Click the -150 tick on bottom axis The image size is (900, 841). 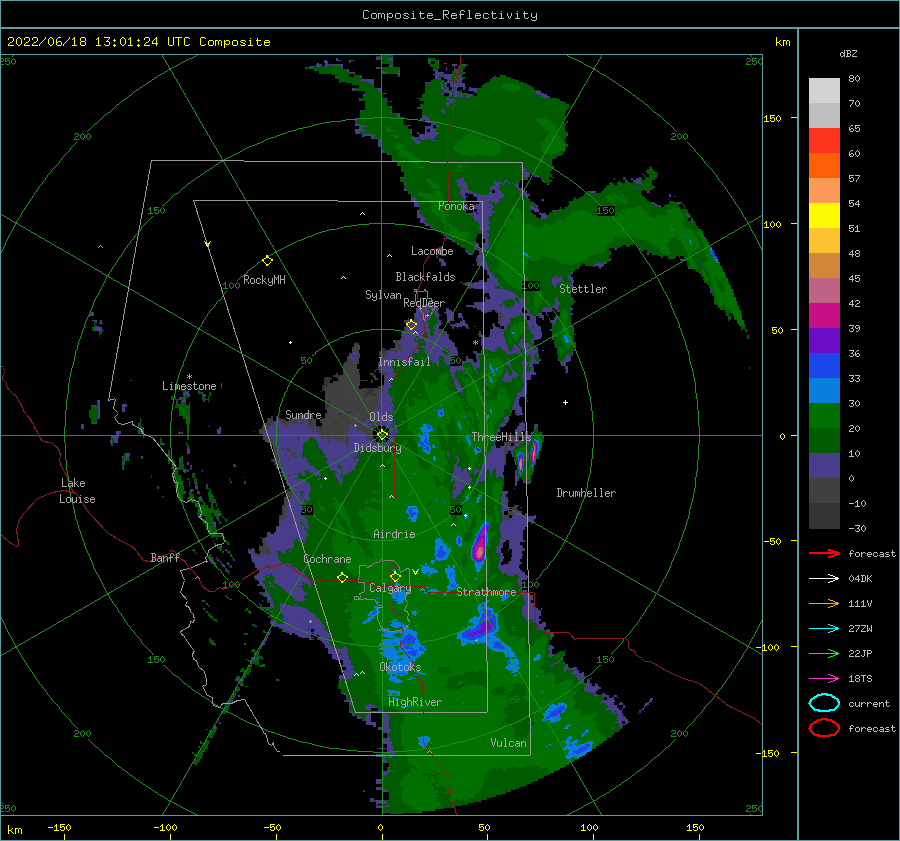[x=59, y=827]
